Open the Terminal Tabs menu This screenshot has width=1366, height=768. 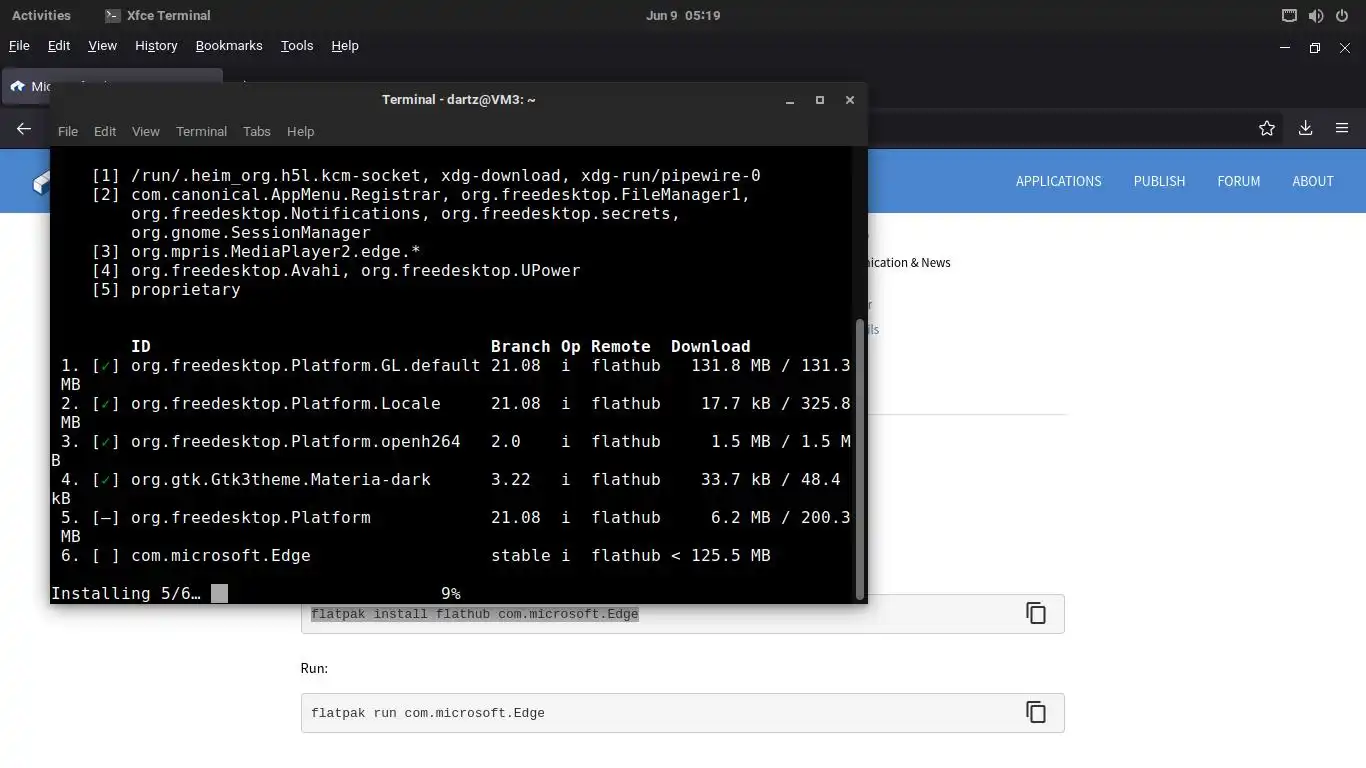tap(257, 131)
